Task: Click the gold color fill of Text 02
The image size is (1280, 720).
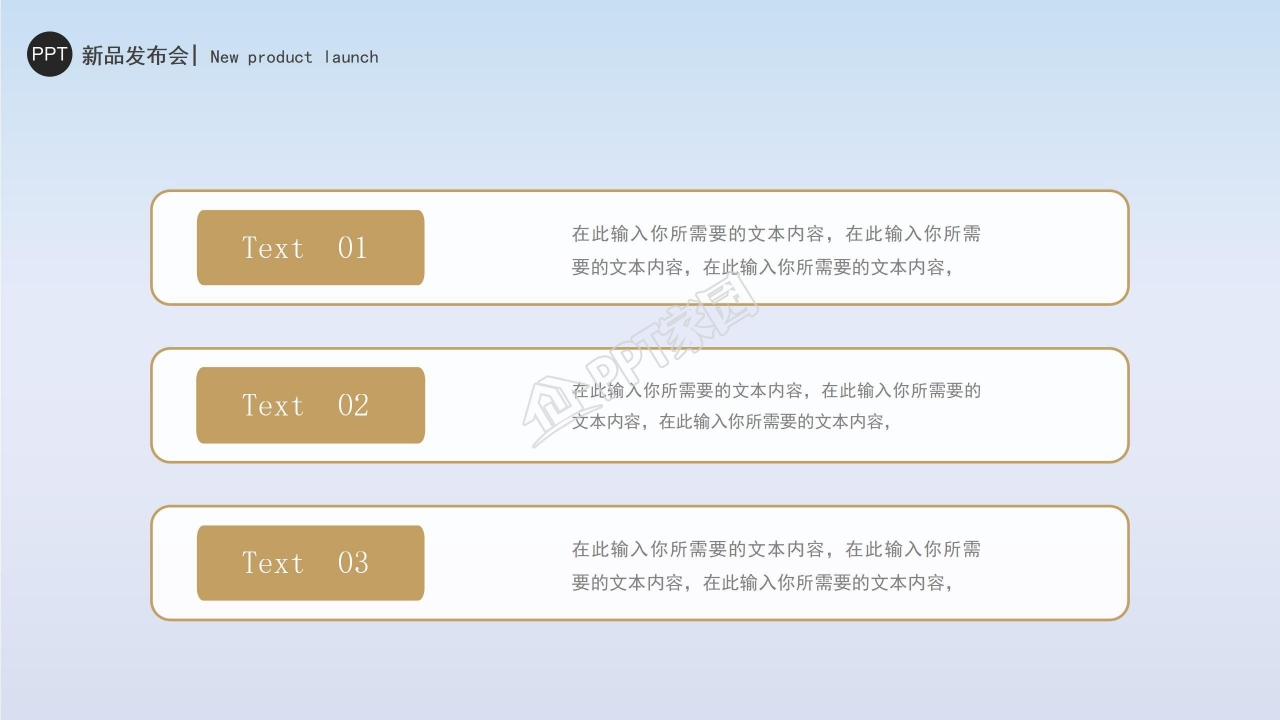Action: [310, 405]
